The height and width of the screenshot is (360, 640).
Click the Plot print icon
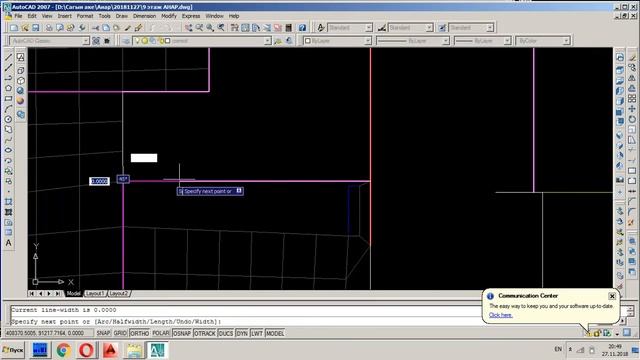49,28
